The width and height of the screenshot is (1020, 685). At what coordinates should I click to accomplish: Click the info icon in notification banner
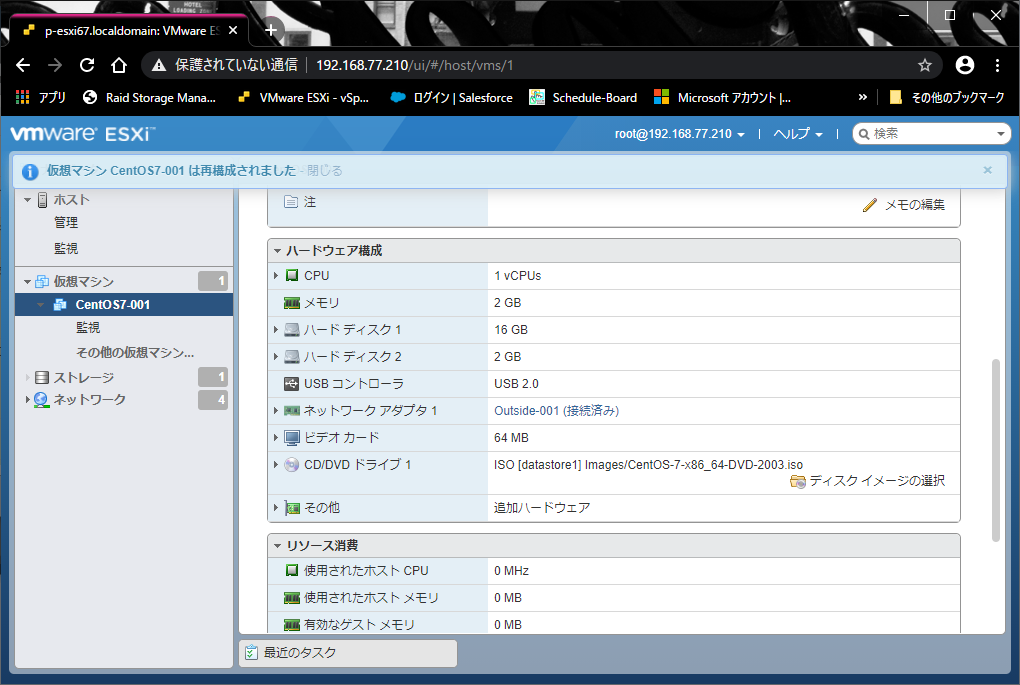click(x=30, y=171)
